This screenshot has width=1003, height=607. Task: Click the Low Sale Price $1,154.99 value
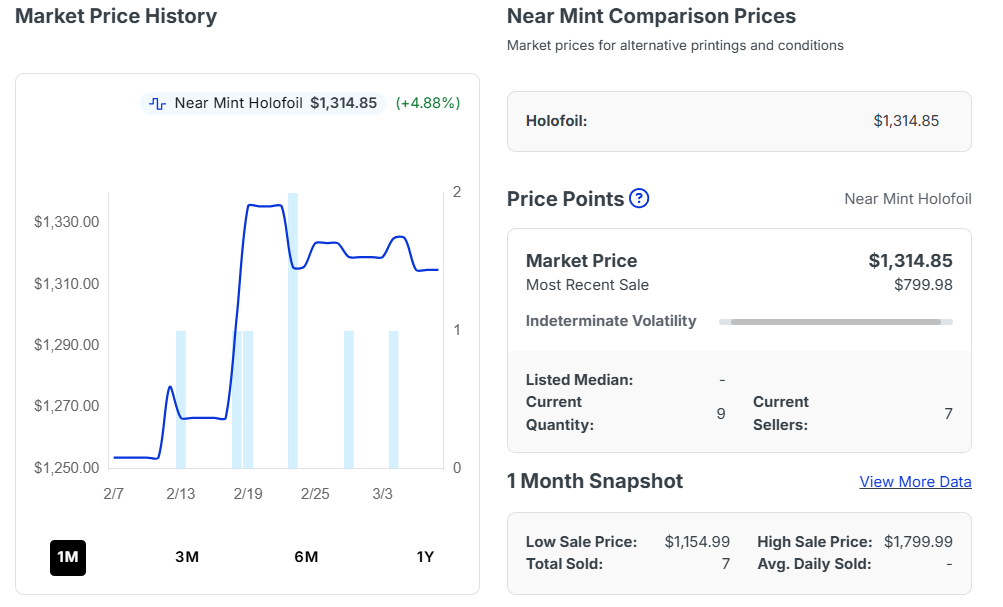coord(697,541)
